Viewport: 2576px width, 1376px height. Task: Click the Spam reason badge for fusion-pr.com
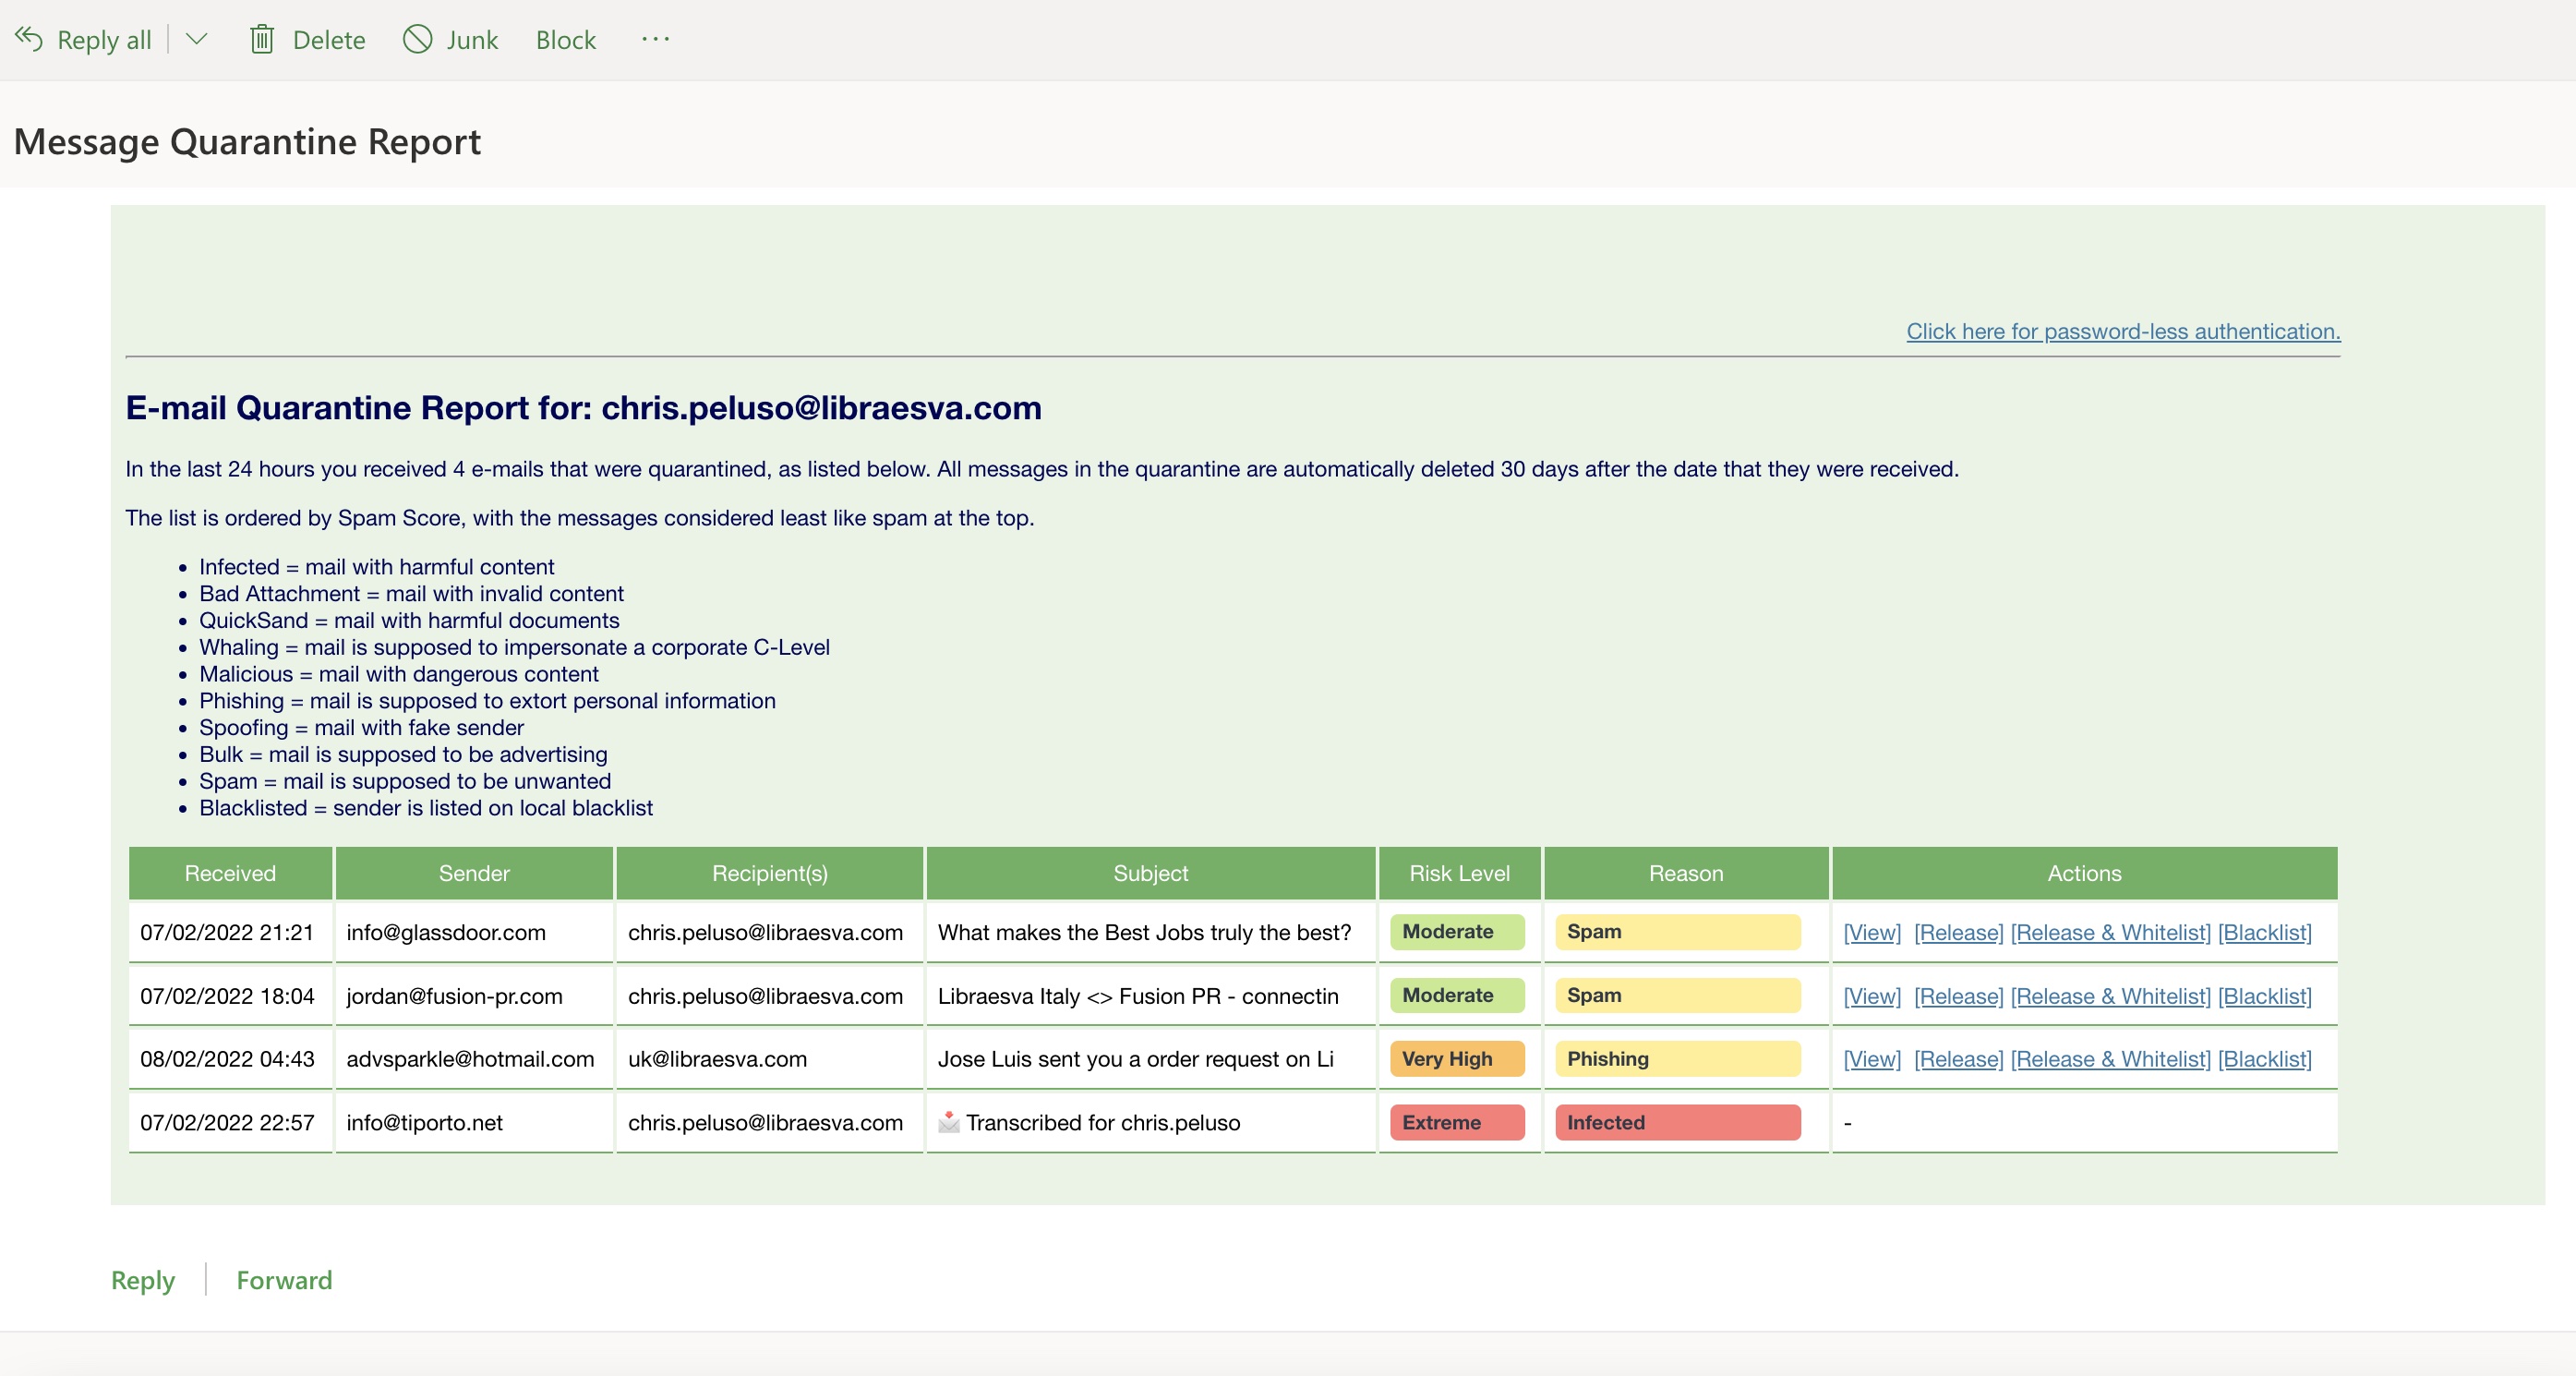click(1677, 996)
